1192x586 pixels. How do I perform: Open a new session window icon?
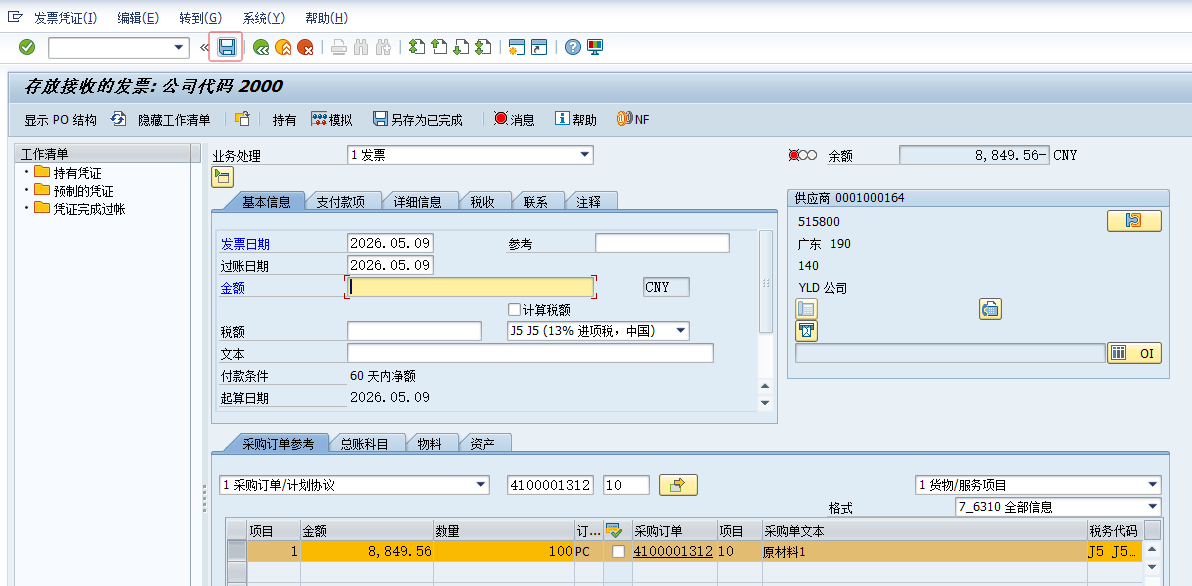[x=517, y=47]
